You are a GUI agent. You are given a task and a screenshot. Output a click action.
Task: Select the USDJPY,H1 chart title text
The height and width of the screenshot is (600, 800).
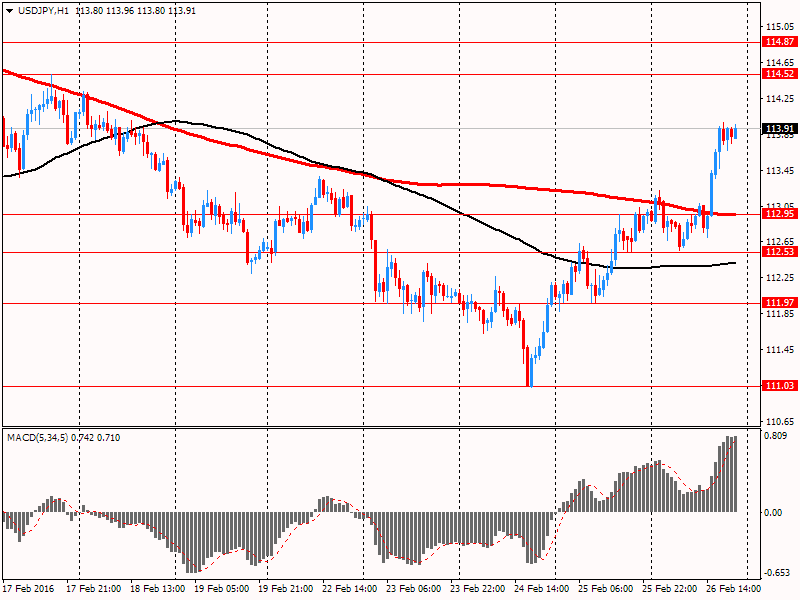pyautogui.click(x=43, y=11)
